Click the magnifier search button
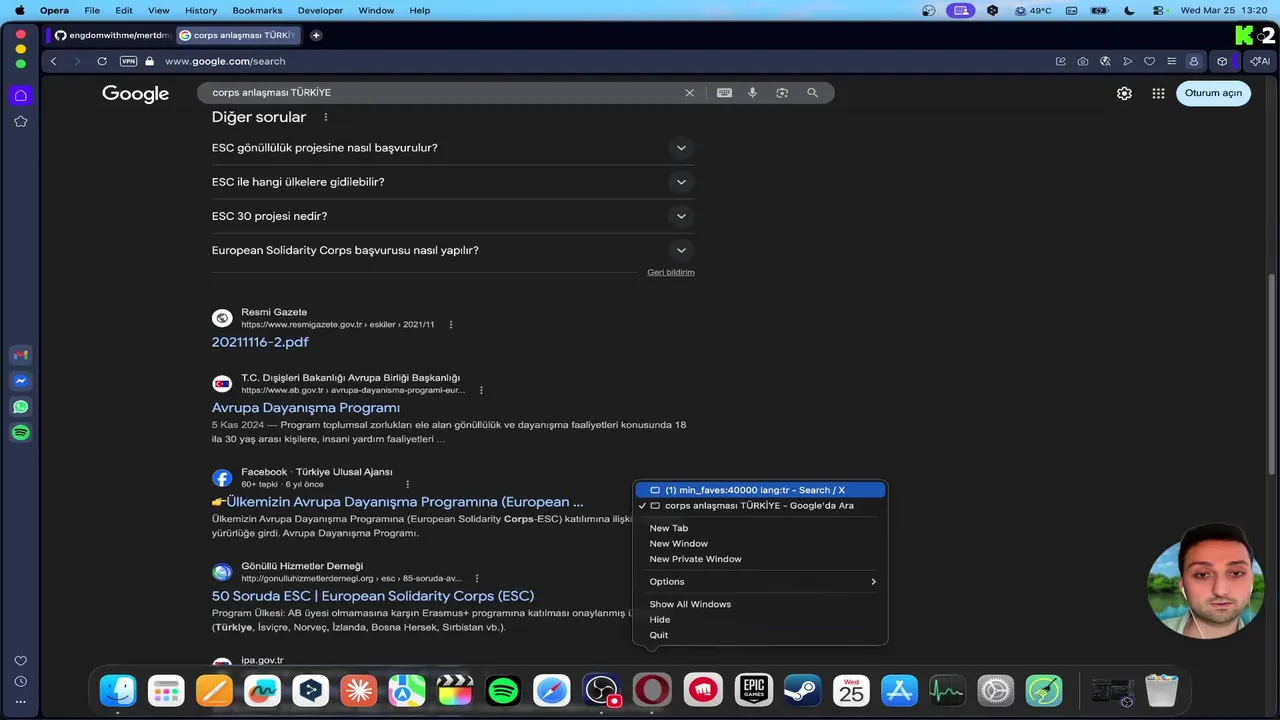Viewport: 1280px width, 720px height. [812, 92]
